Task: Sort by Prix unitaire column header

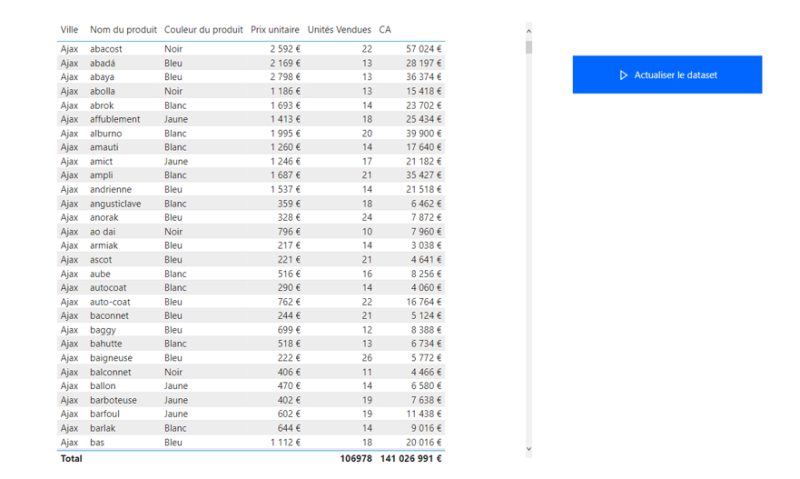Action: click(274, 30)
